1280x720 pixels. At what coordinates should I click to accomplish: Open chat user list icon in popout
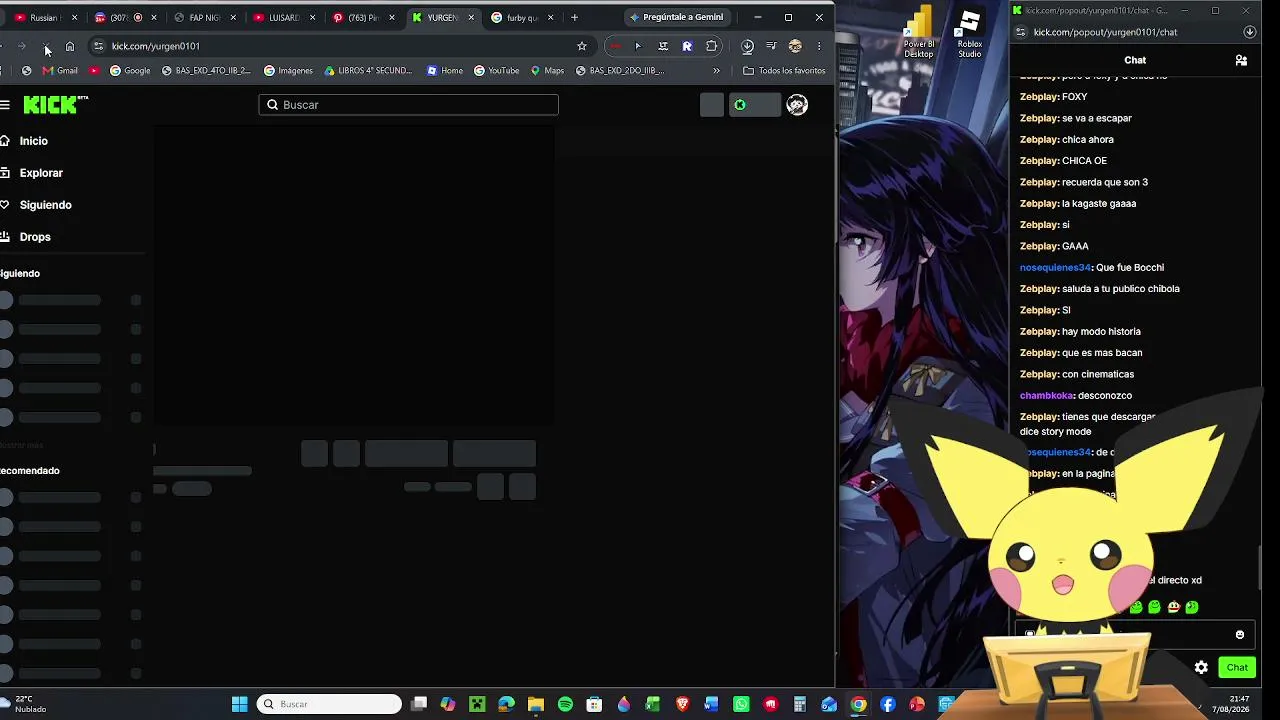(1241, 60)
